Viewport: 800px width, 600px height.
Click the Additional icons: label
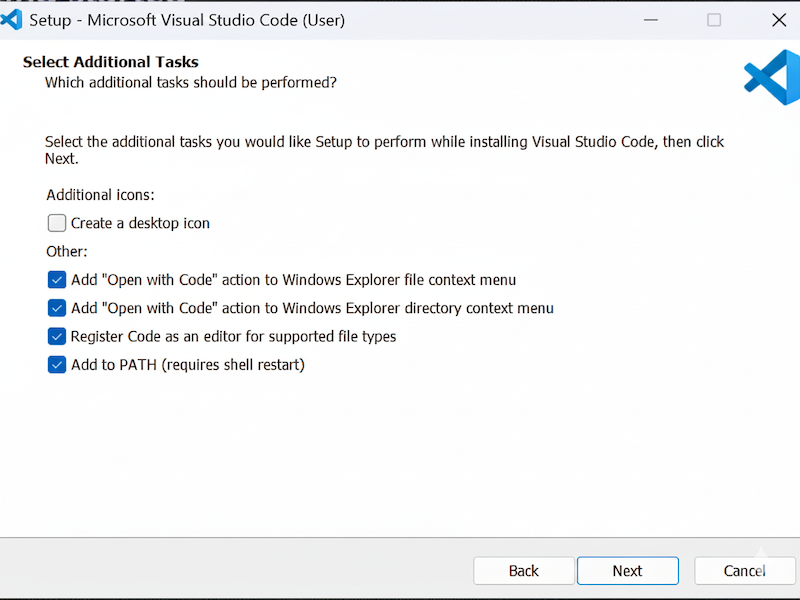tap(100, 195)
